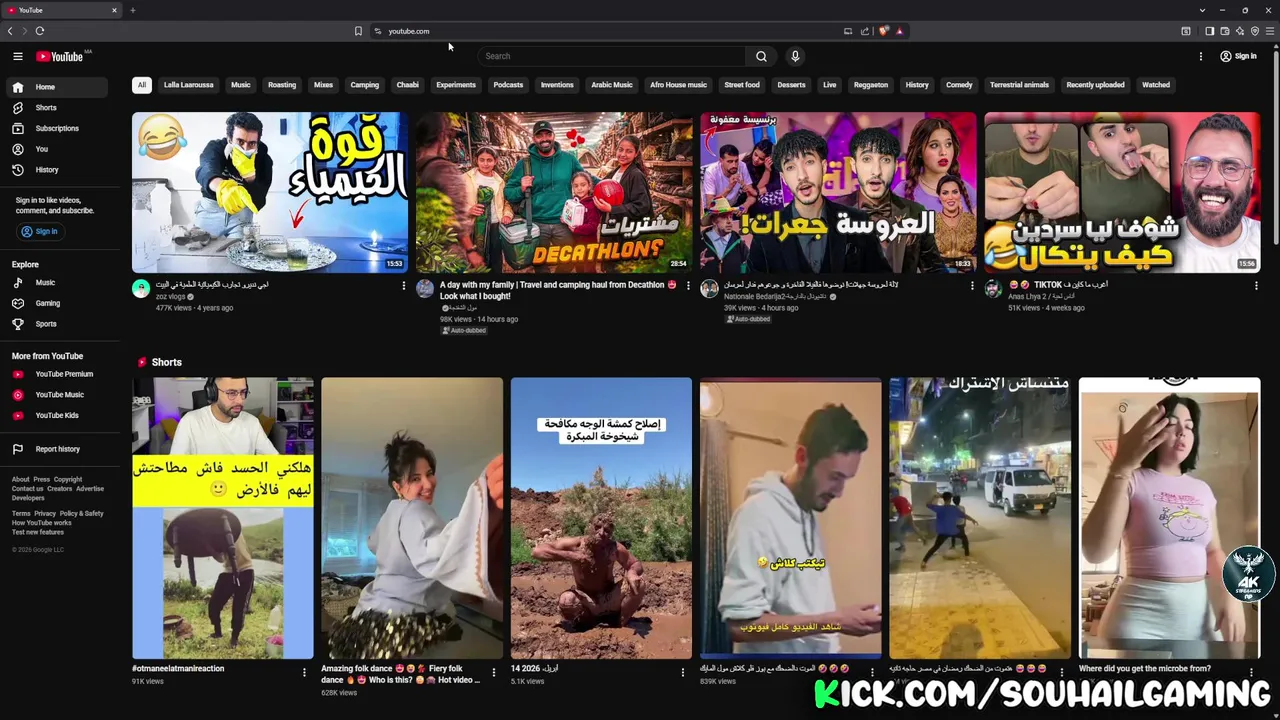Open YouTube Music link
1280x720 pixels.
(x=56, y=395)
